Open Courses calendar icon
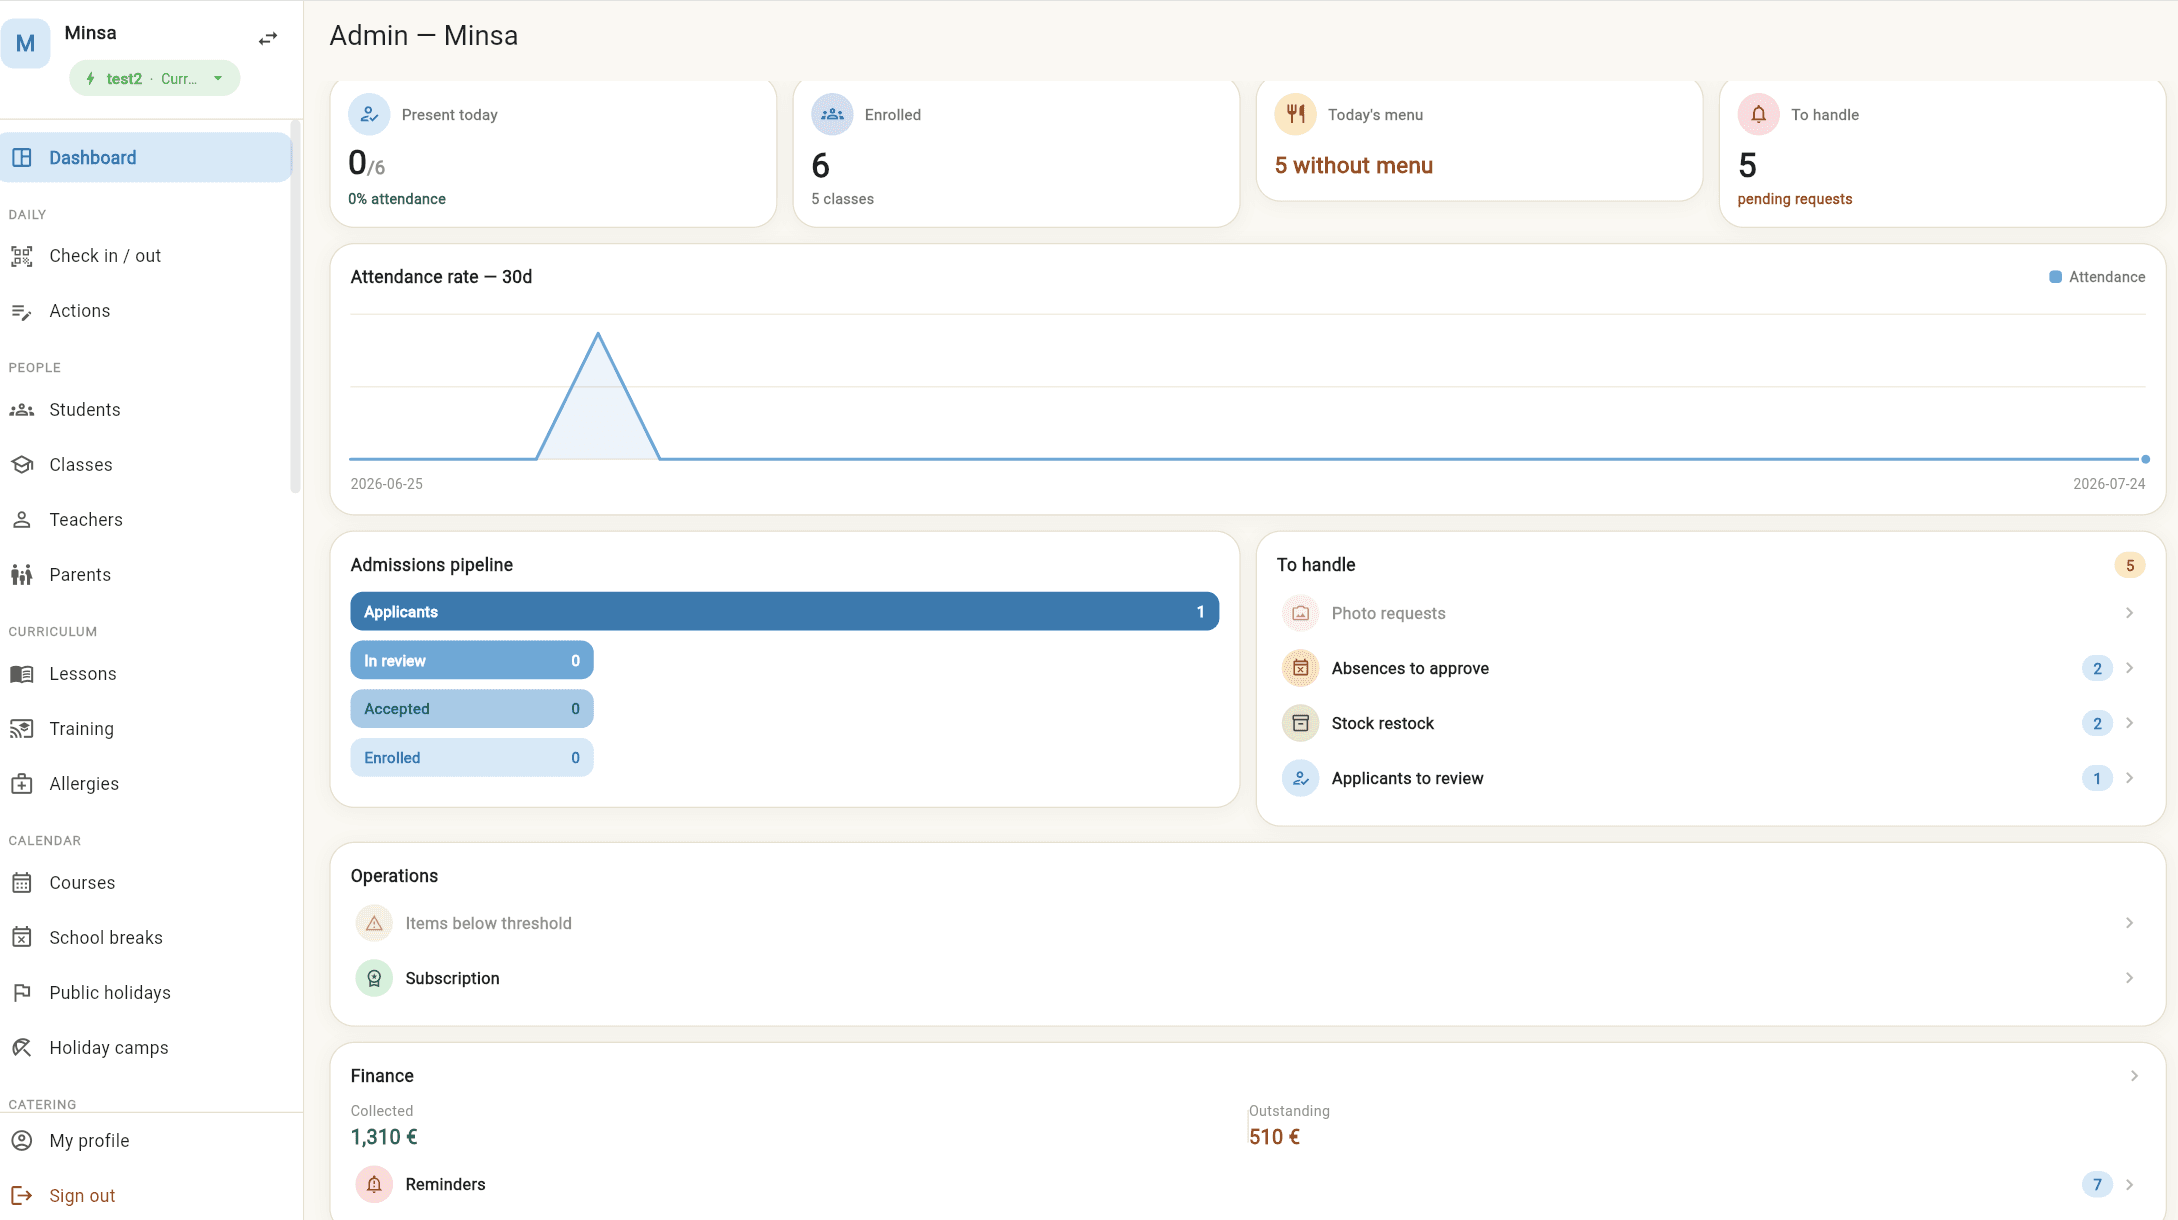2178x1220 pixels. point(22,883)
